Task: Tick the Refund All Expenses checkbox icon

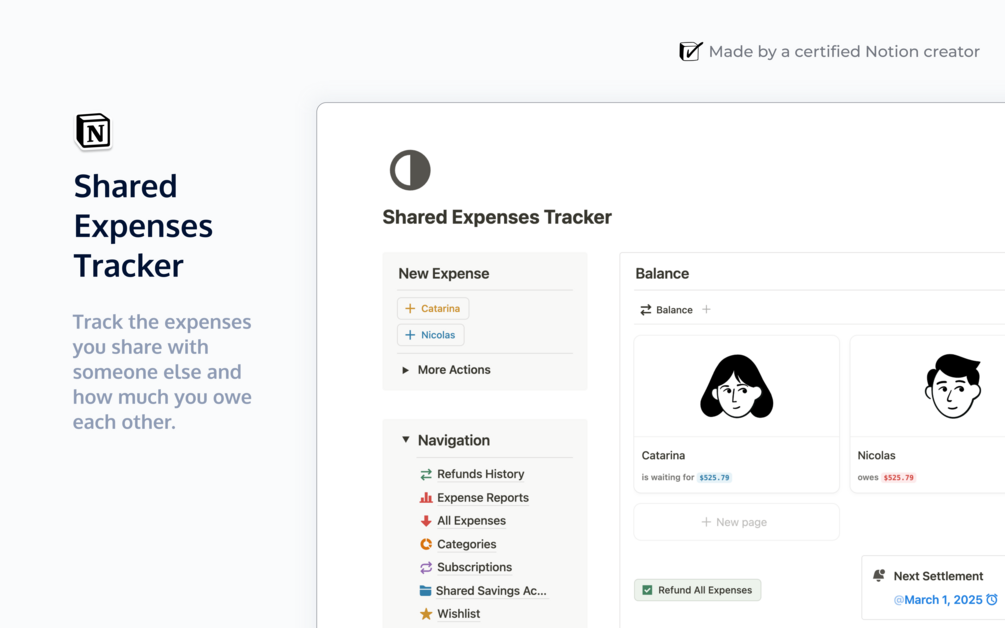Action: click(x=647, y=590)
